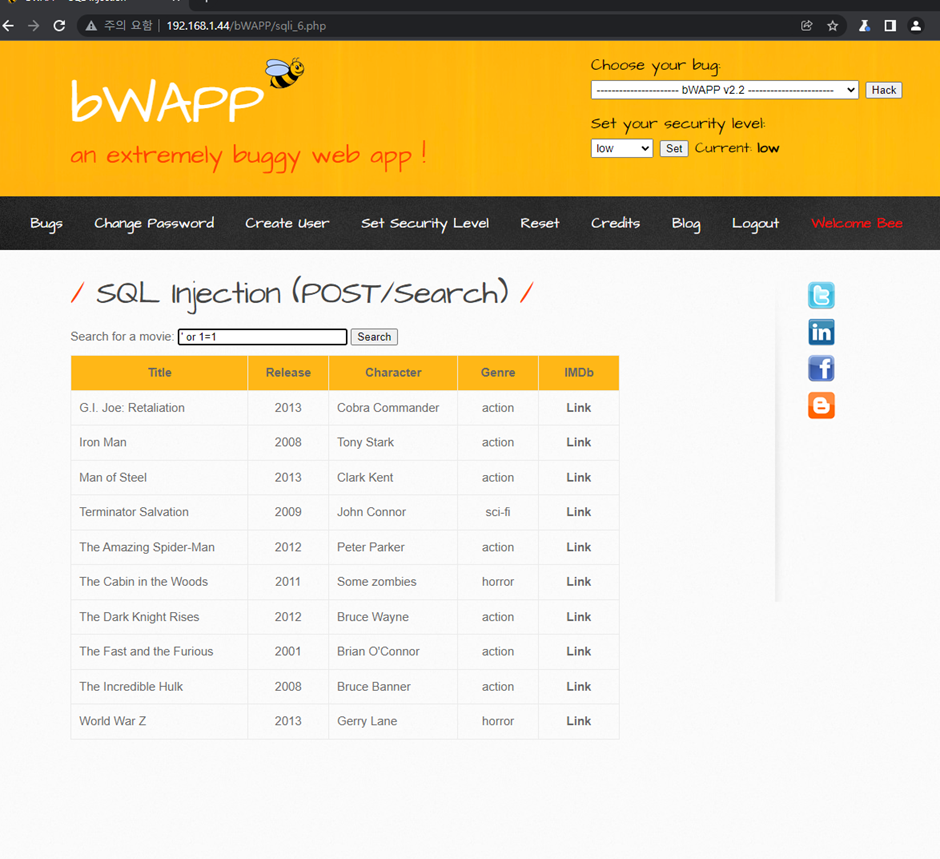Select the Bruce Wayne character cell

click(393, 617)
